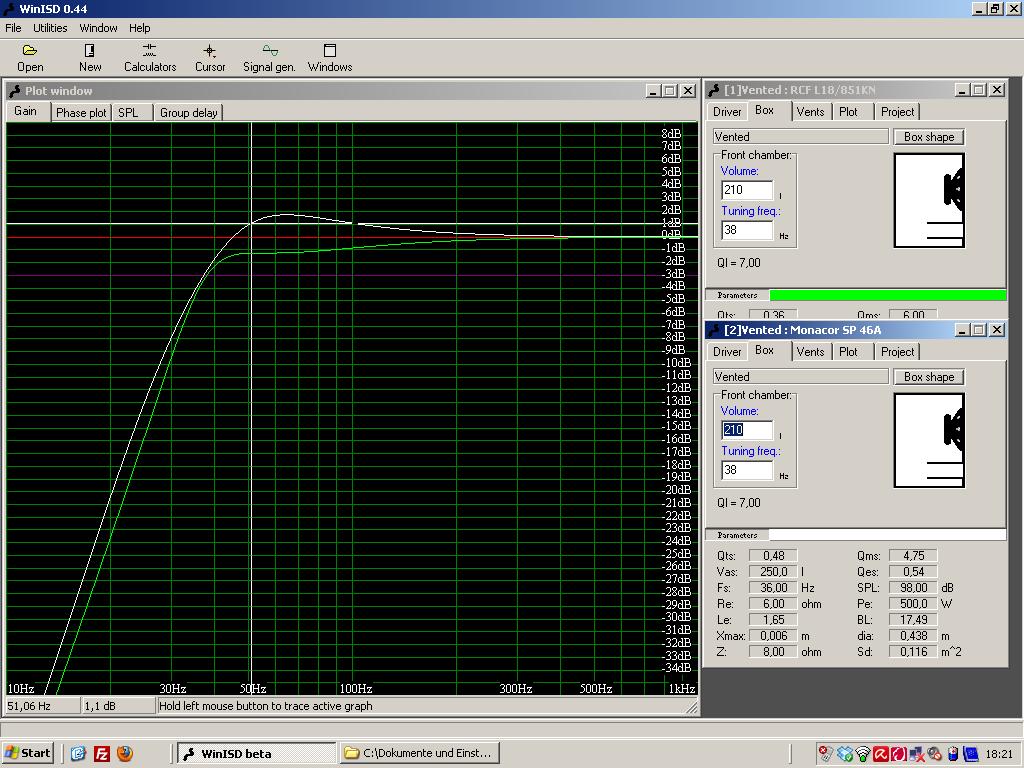
Task: Click the Volume field in Monacor box
Action: coord(747,430)
